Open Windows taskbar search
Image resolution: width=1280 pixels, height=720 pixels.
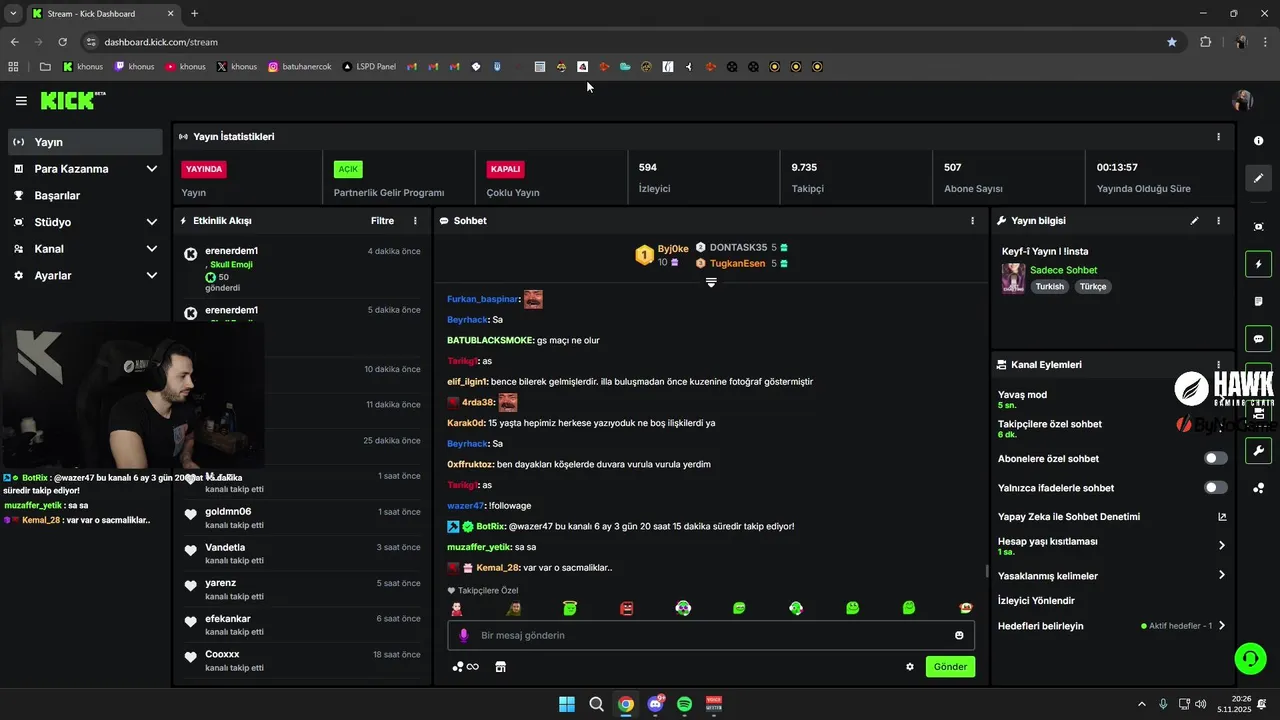click(x=596, y=704)
